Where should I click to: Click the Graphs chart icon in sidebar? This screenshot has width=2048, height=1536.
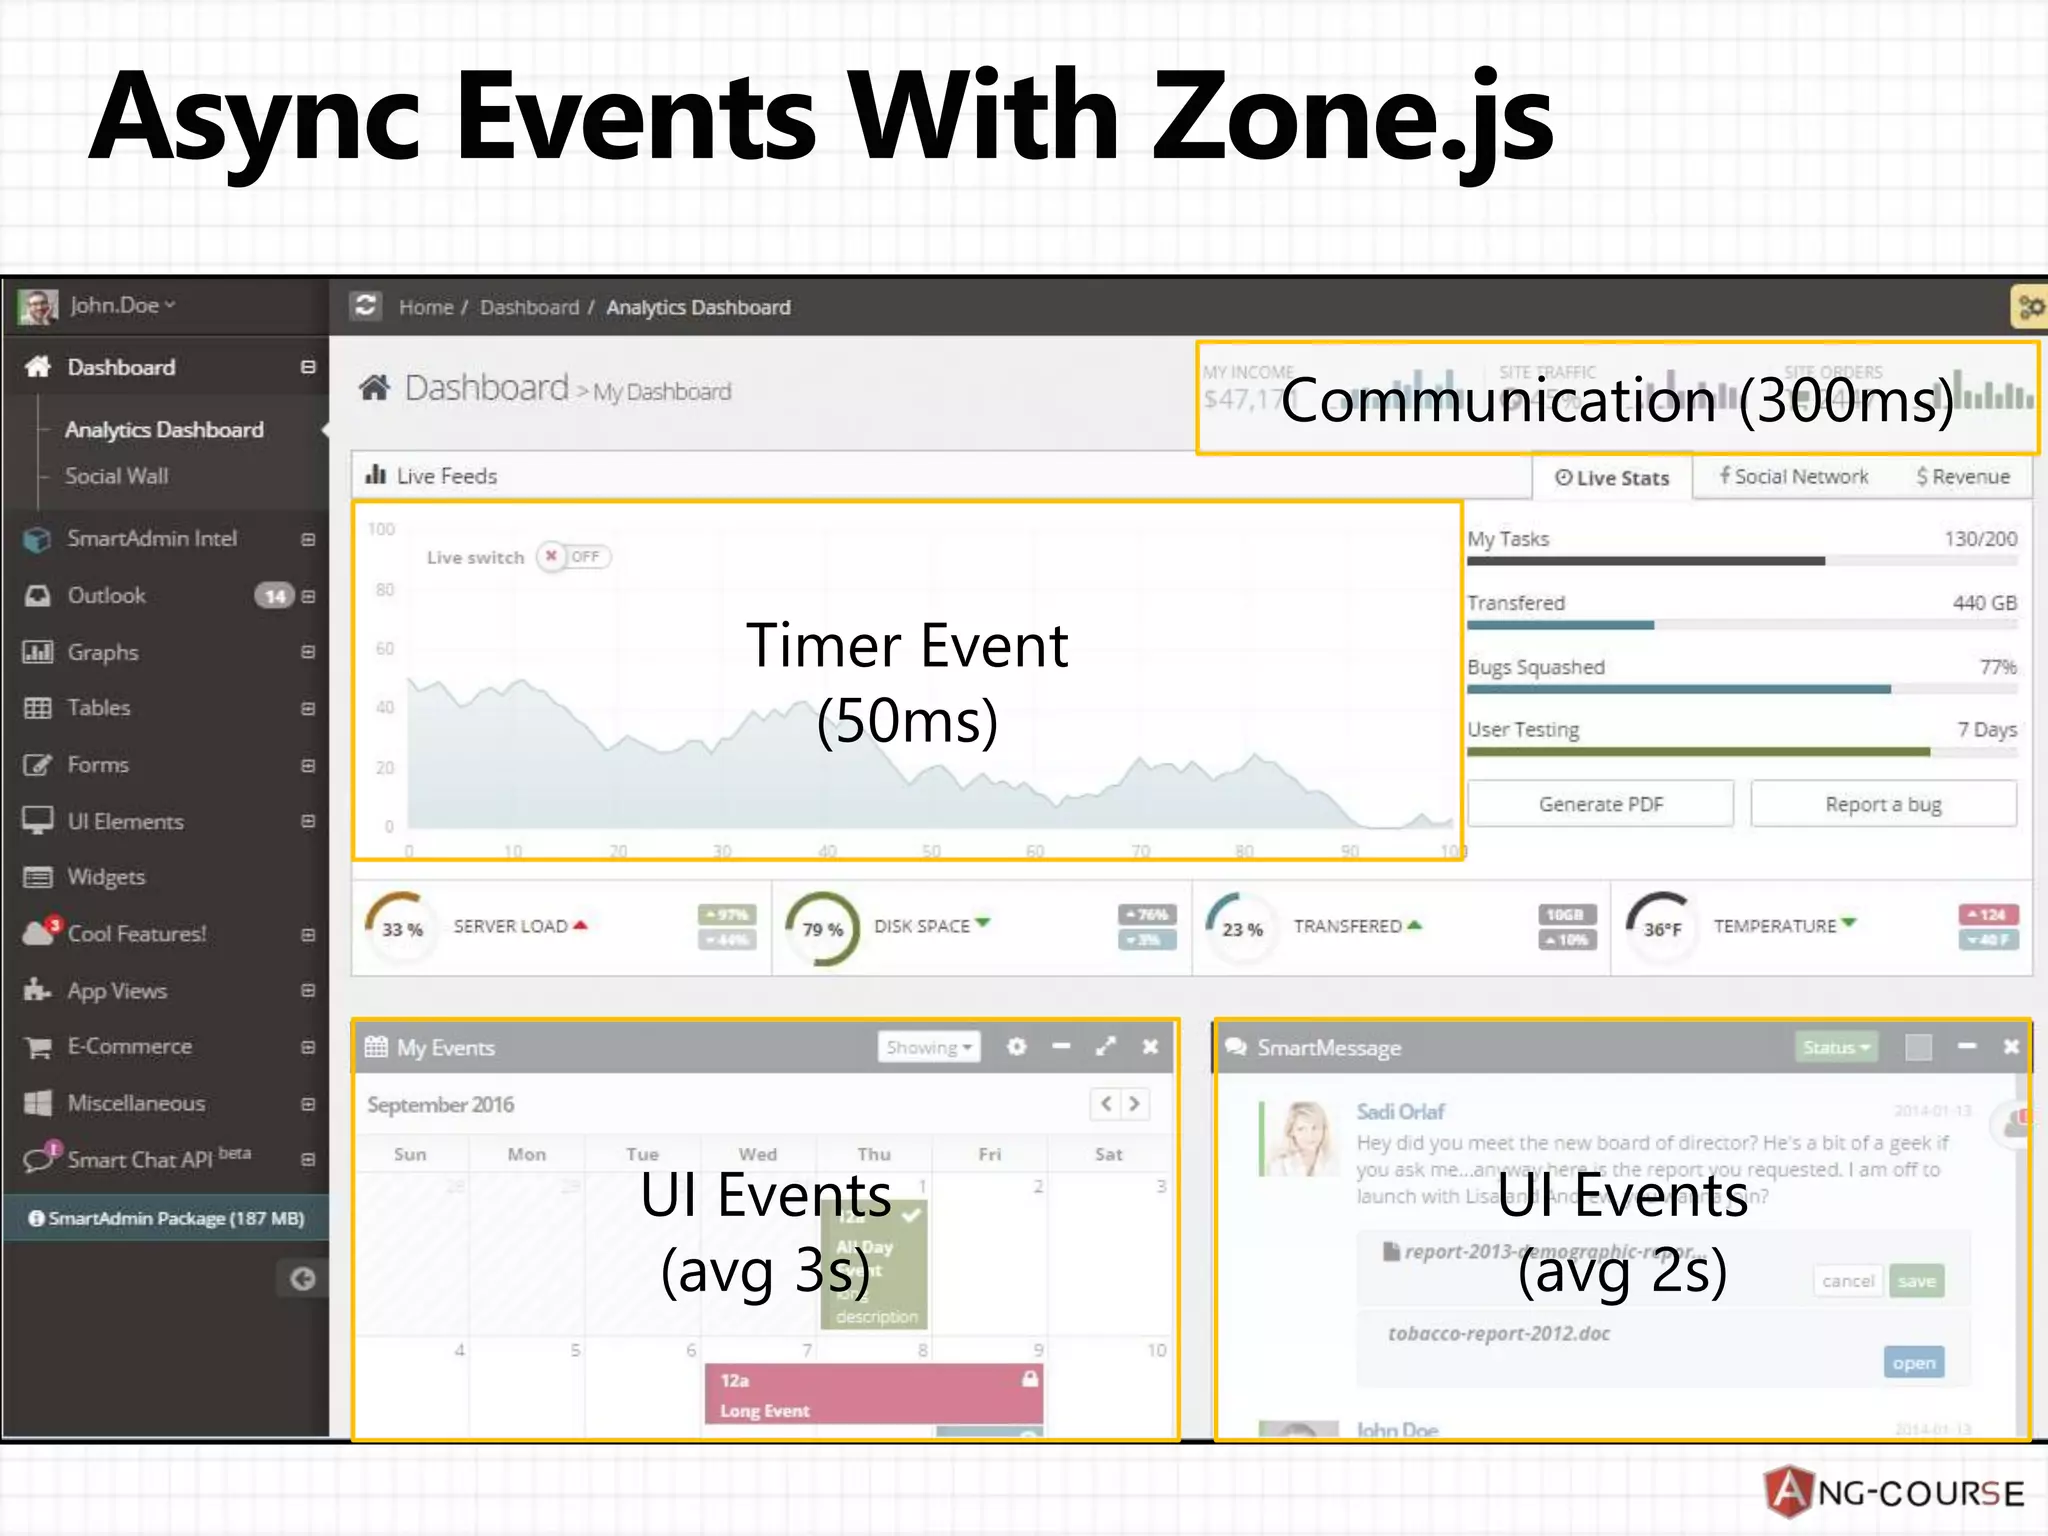point(38,652)
